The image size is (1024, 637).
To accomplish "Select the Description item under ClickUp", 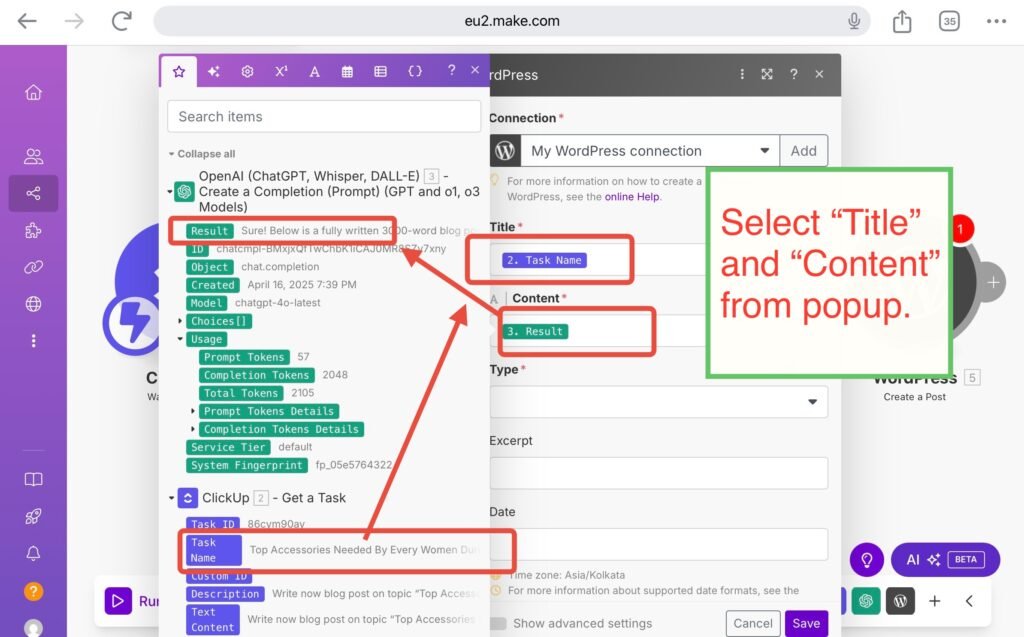I will coord(225,594).
